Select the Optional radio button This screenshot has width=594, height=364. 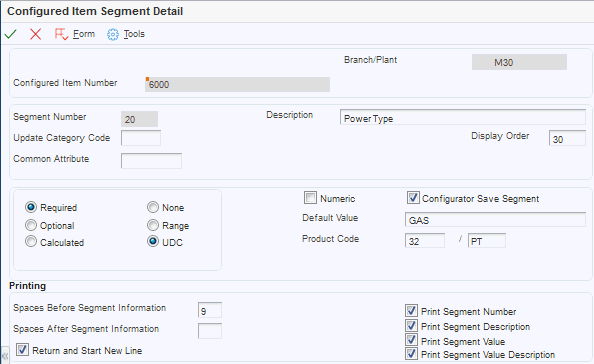click(x=31, y=225)
